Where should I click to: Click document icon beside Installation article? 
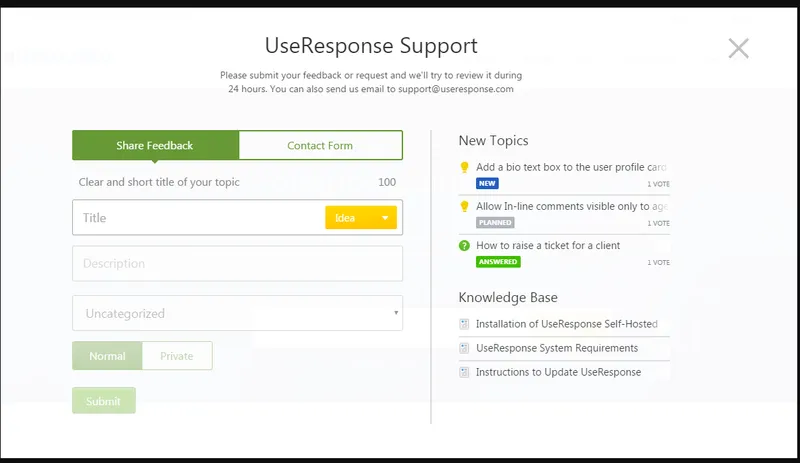(x=464, y=324)
